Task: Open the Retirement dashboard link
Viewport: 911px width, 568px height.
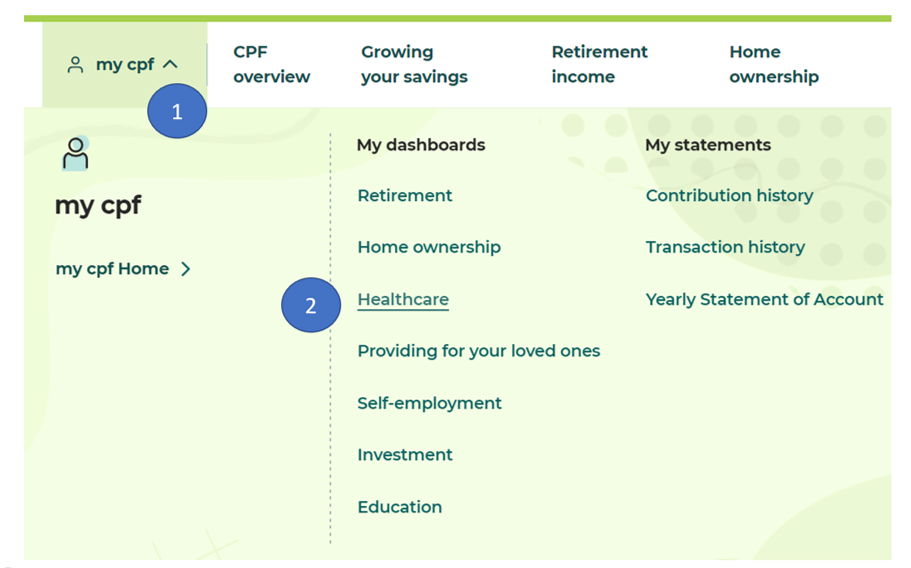Action: 405,196
